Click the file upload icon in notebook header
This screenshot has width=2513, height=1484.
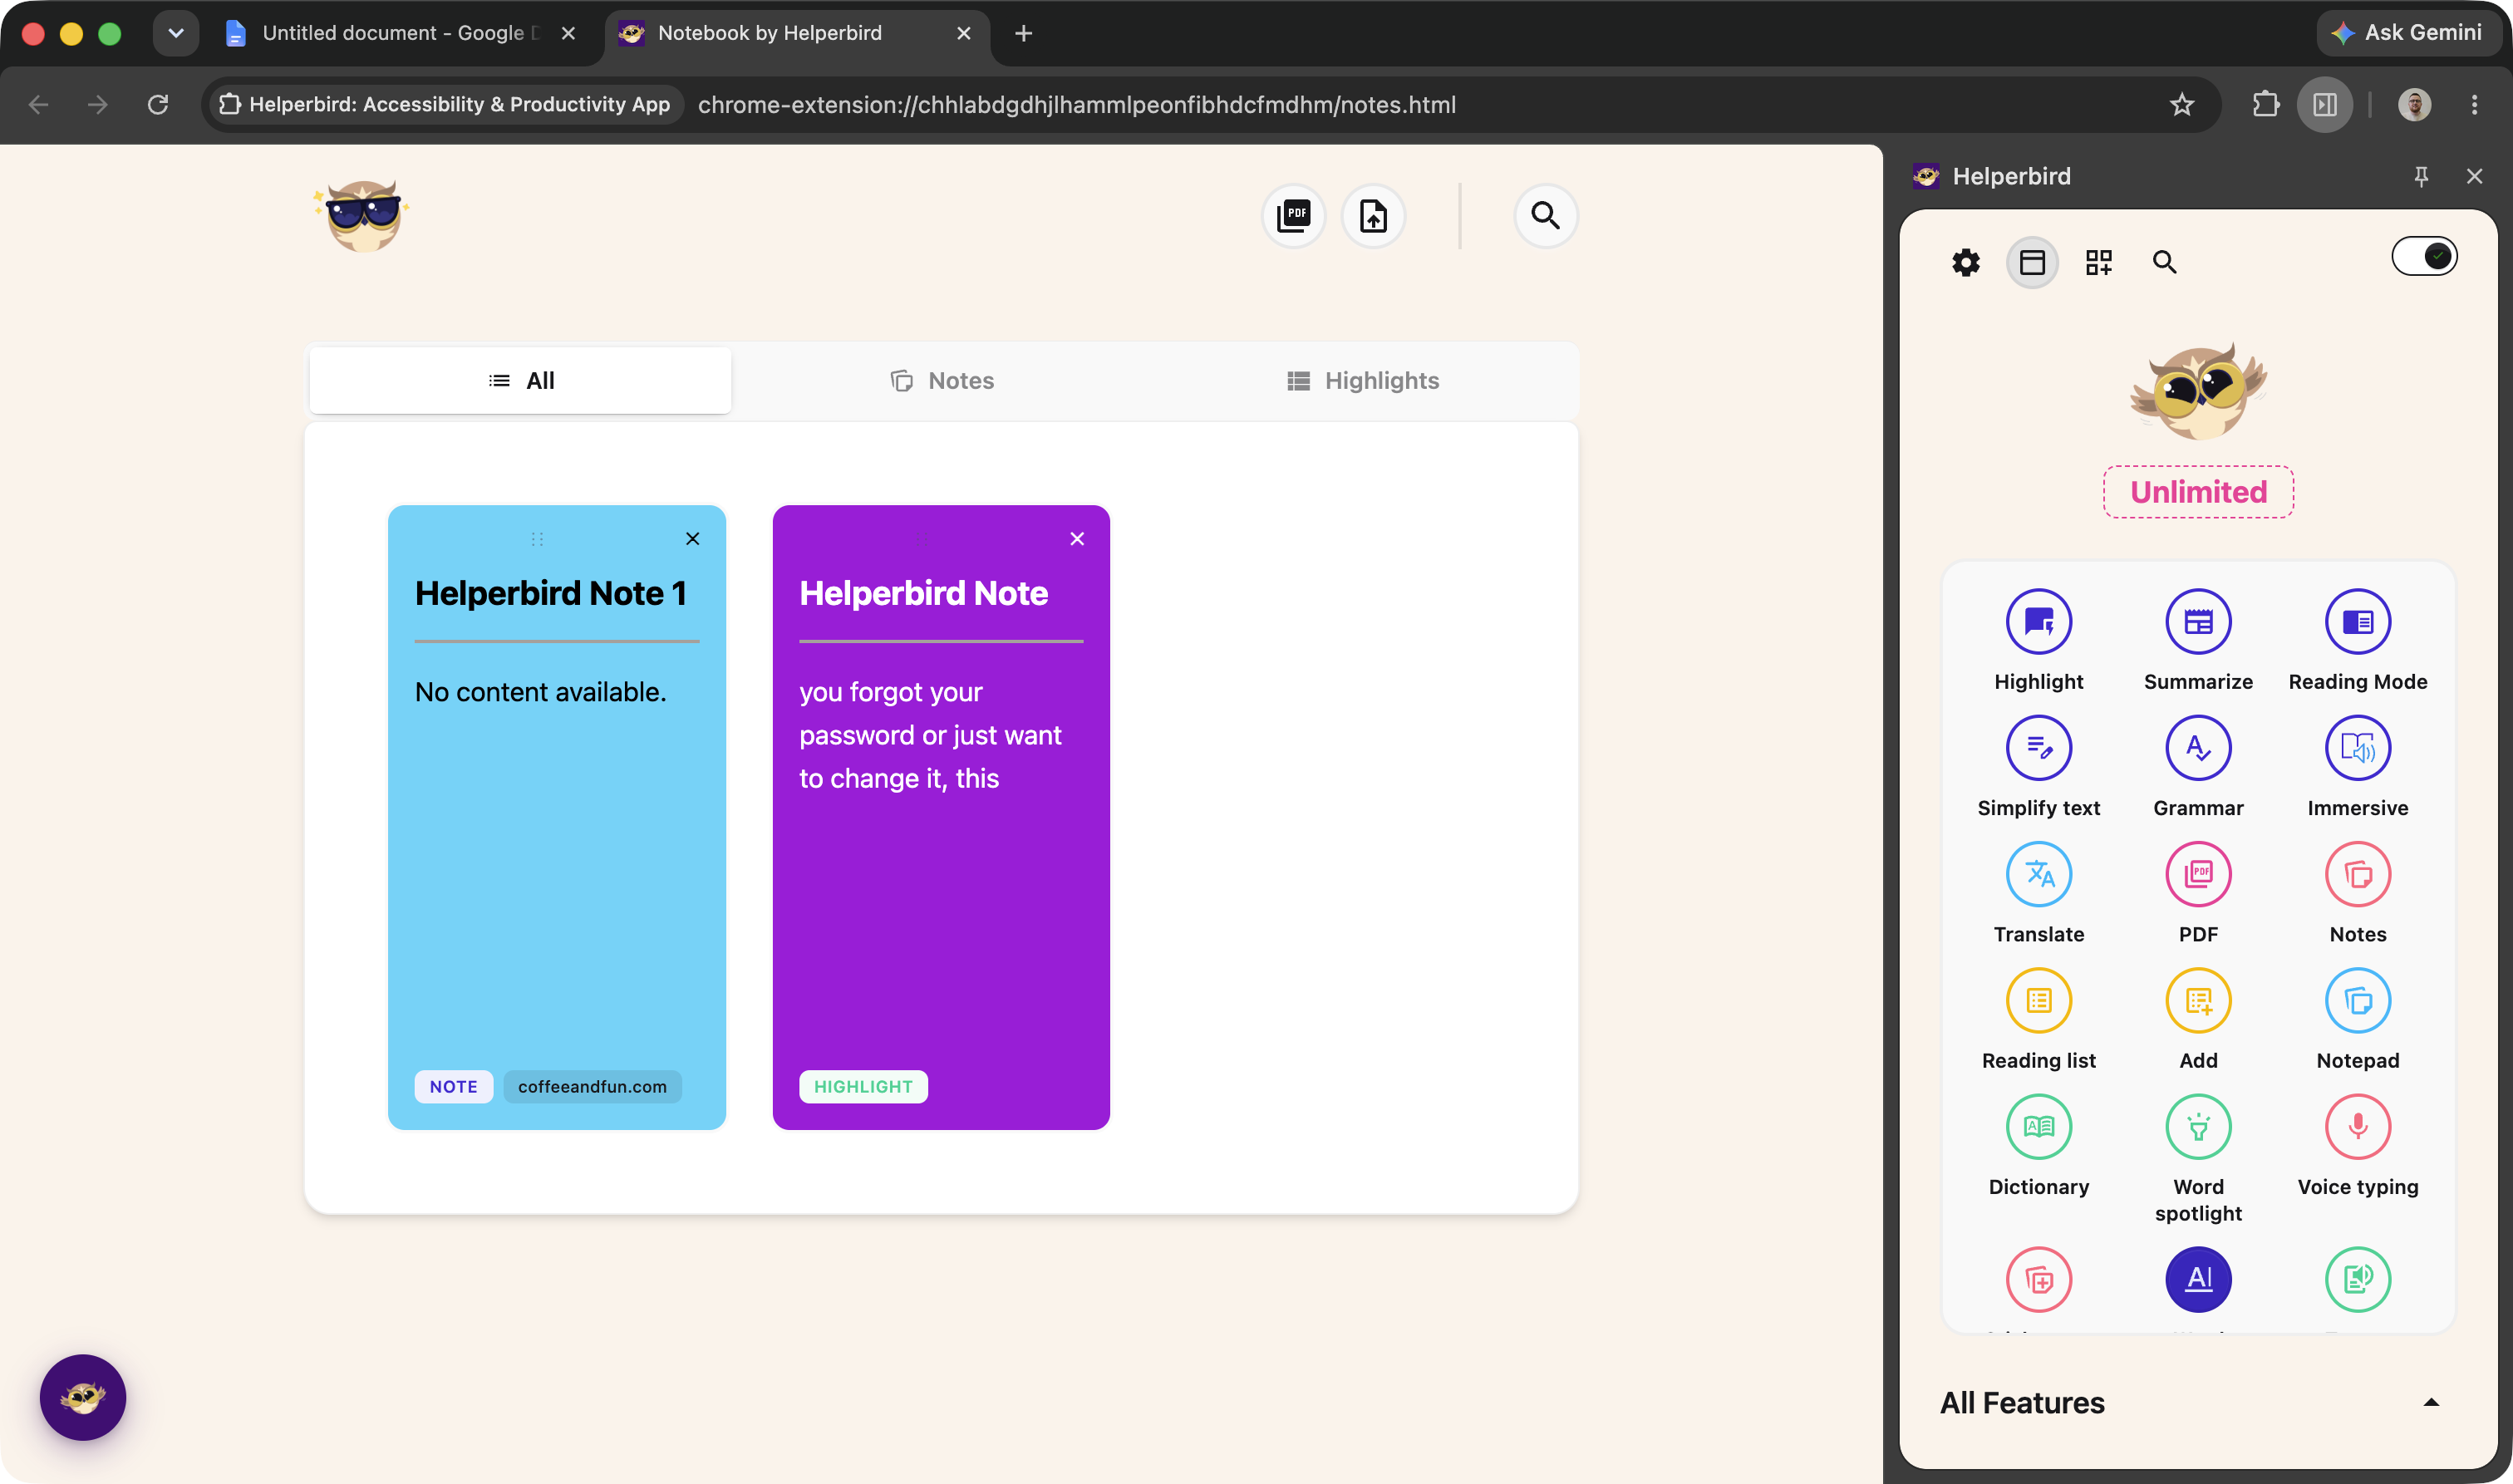[1374, 215]
